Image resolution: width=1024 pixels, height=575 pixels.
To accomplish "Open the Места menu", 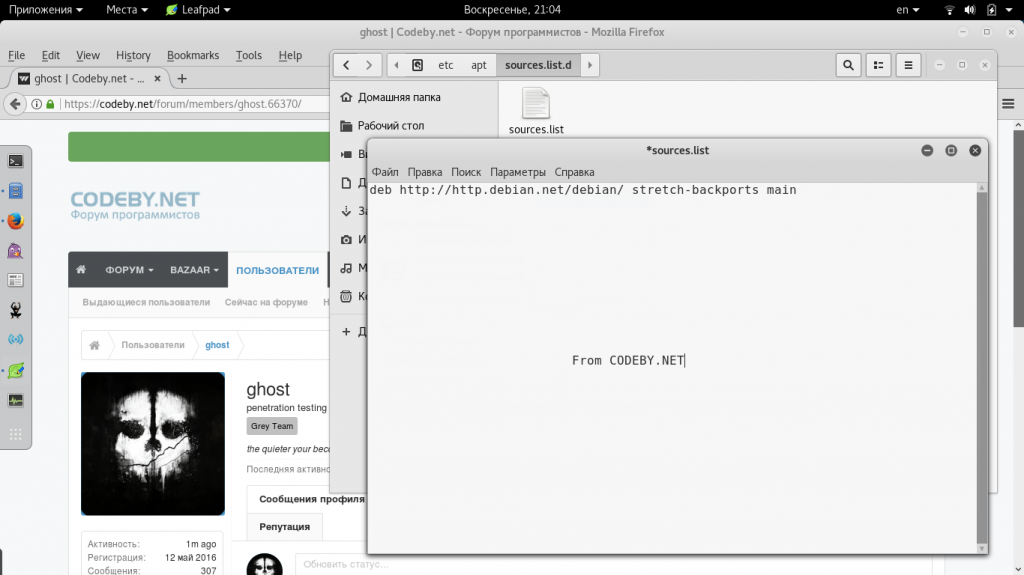I will (x=127, y=10).
